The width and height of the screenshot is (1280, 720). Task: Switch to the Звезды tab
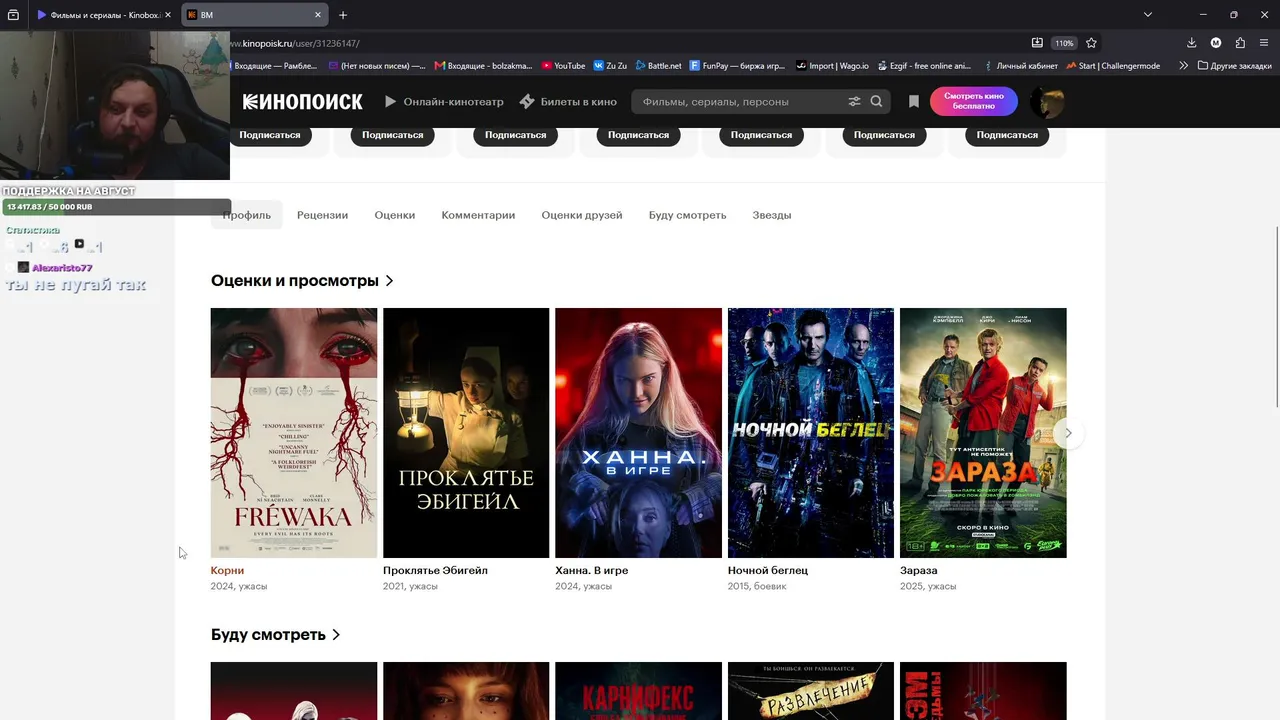point(772,215)
